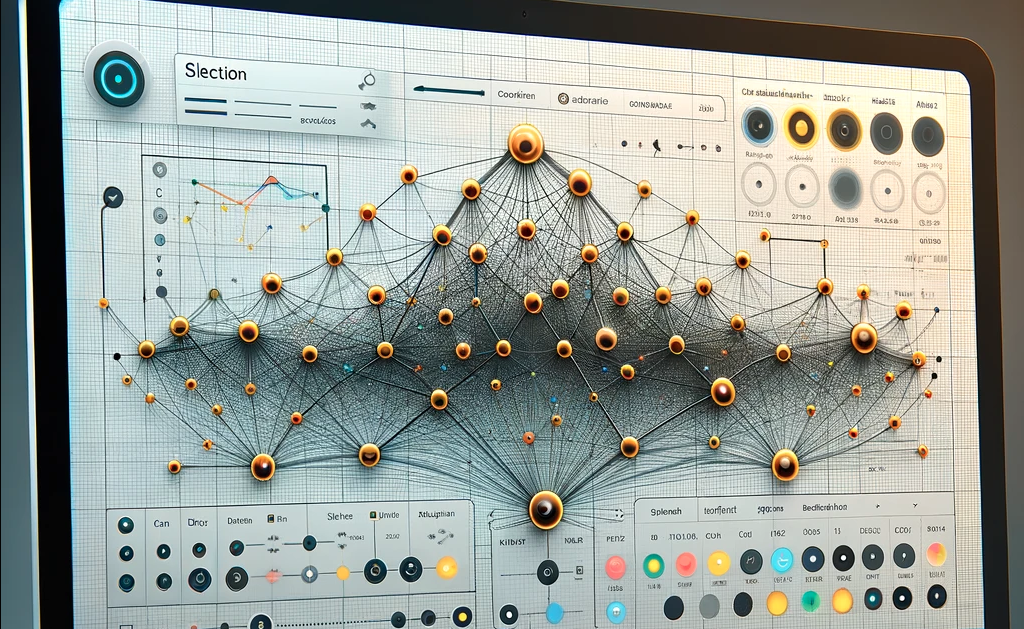
Task: Enable the green checkbox beside Unvde
Action: [x=374, y=515]
